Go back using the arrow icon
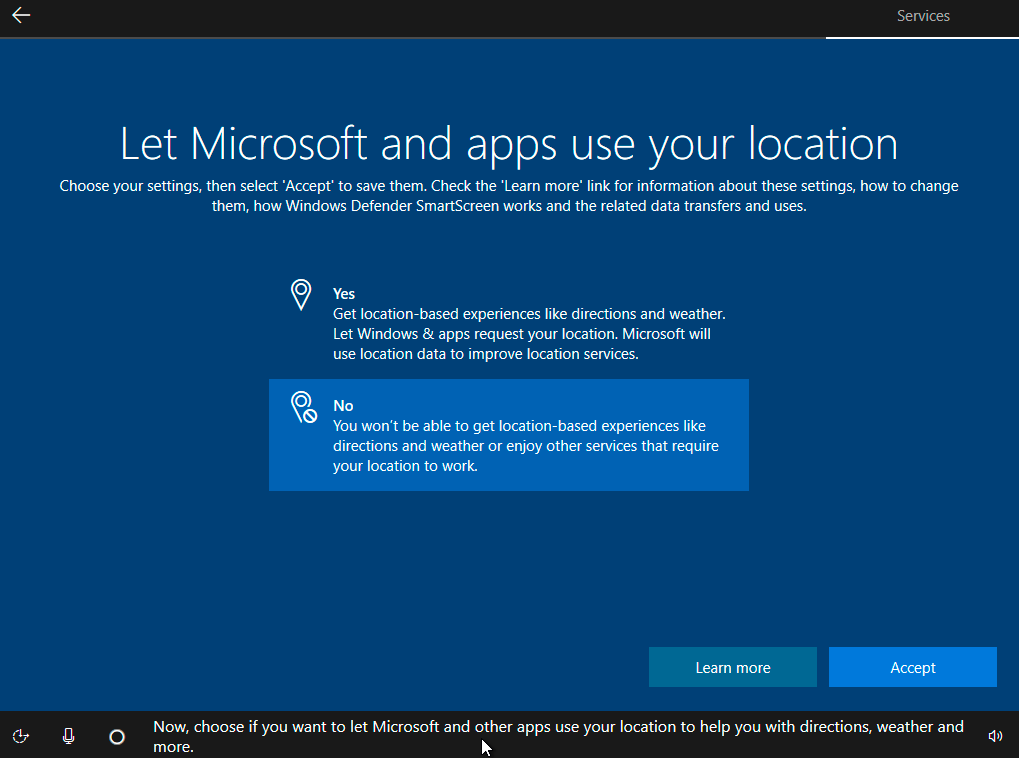Viewport: 1019px width, 758px height. click(x=21, y=15)
